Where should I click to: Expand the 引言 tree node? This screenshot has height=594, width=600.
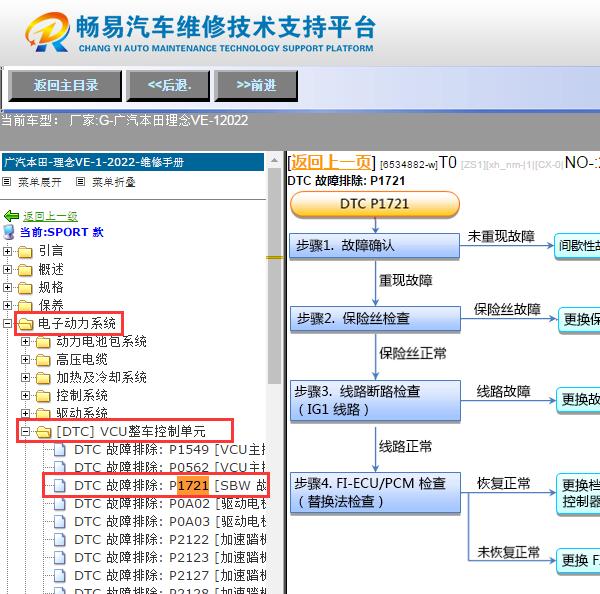7,251
